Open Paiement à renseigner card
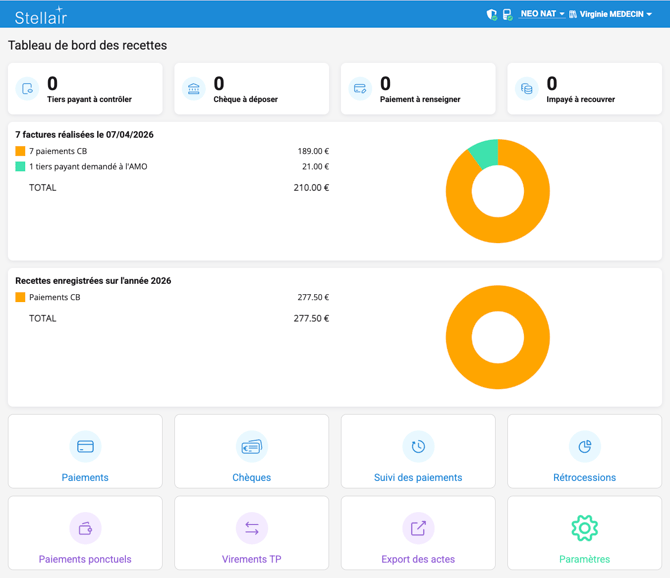 pyautogui.click(x=418, y=89)
